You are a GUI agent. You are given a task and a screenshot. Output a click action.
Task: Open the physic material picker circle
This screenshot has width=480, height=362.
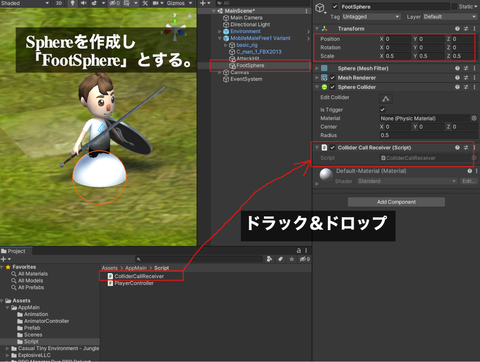(x=474, y=118)
